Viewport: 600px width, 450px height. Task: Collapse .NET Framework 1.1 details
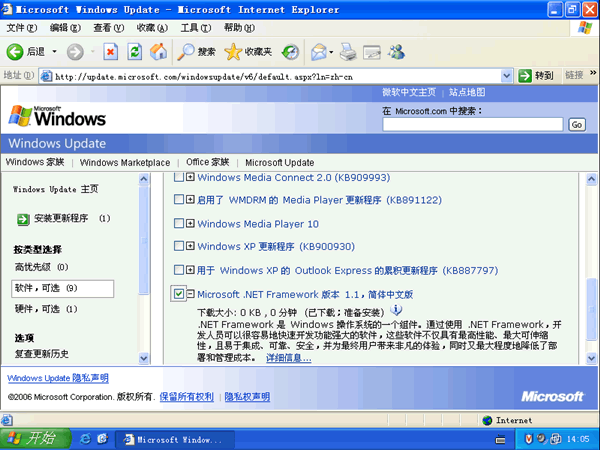(x=190, y=293)
